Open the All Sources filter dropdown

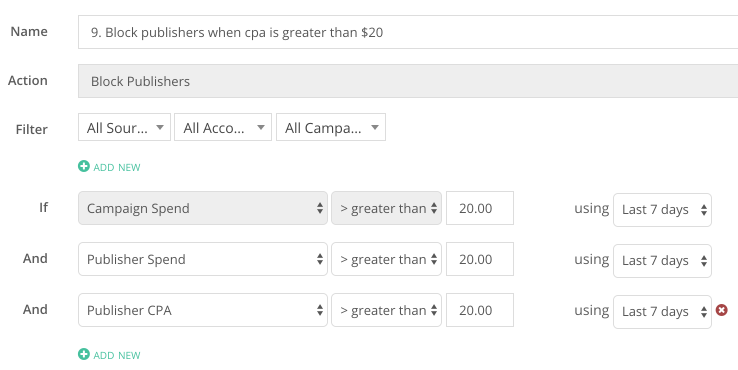click(x=124, y=127)
